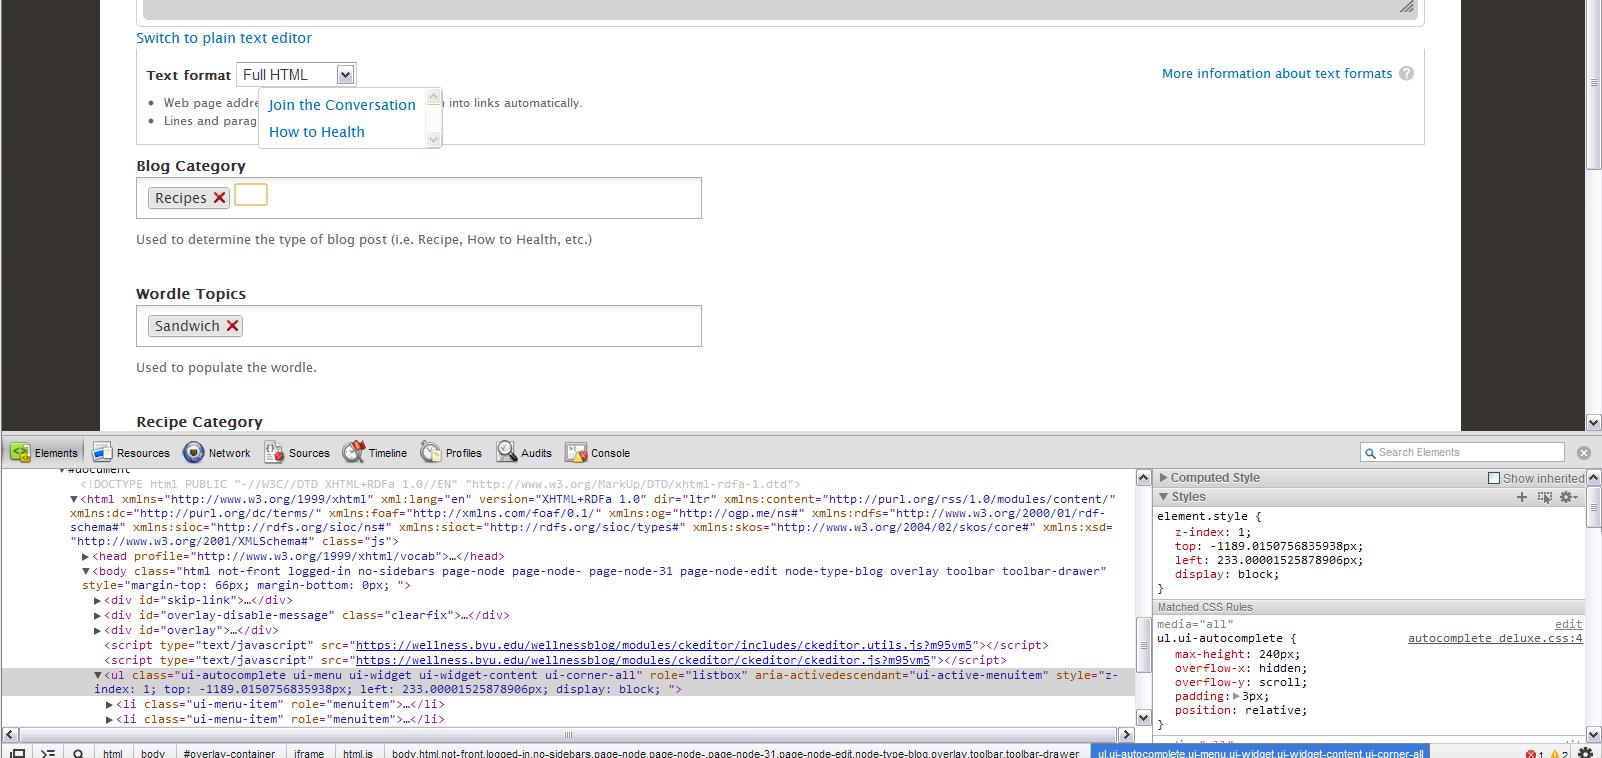Click the text formats help question icon

[1406, 73]
